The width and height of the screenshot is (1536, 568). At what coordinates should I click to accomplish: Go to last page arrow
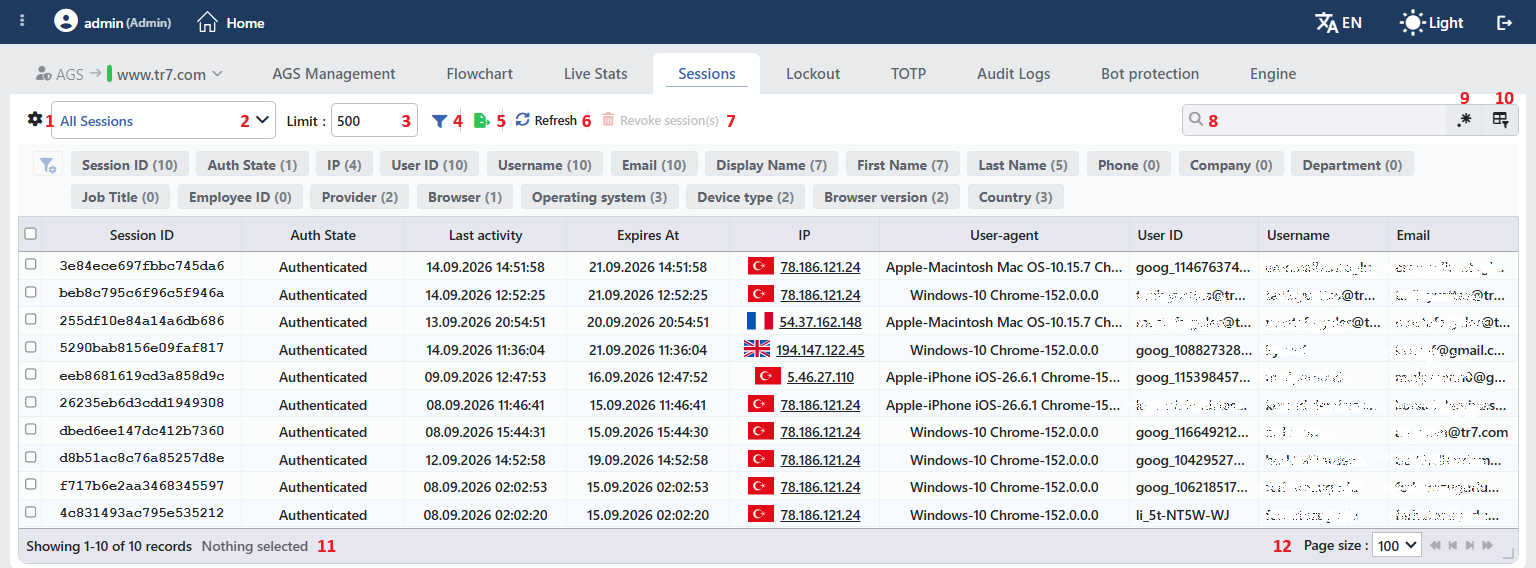[1487, 545]
